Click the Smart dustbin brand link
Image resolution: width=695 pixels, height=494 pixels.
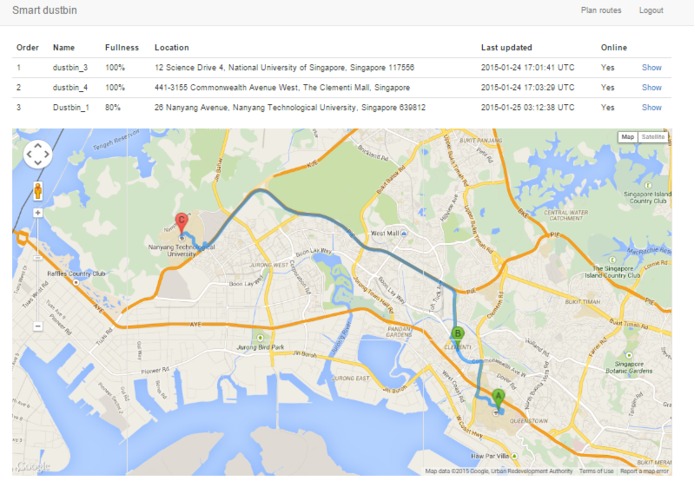(x=44, y=10)
